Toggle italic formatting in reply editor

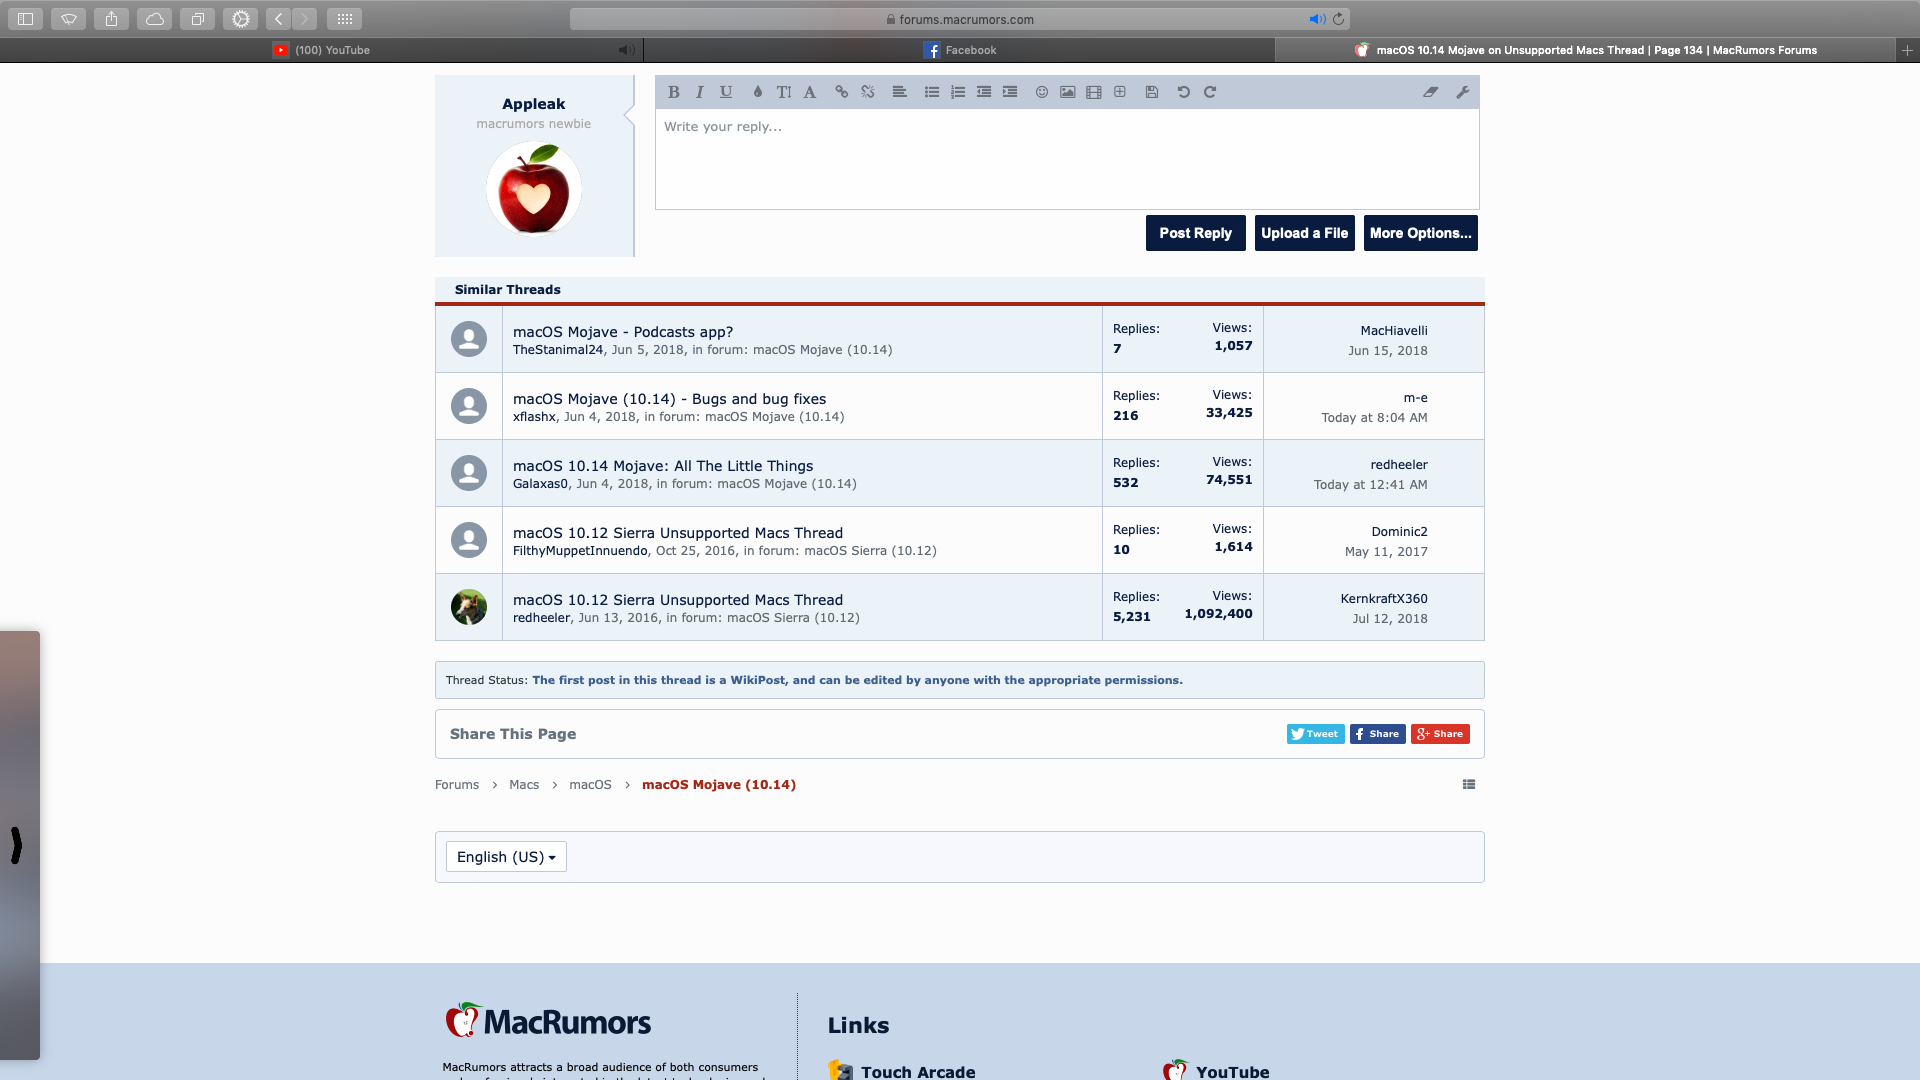(x=700, y=92)
